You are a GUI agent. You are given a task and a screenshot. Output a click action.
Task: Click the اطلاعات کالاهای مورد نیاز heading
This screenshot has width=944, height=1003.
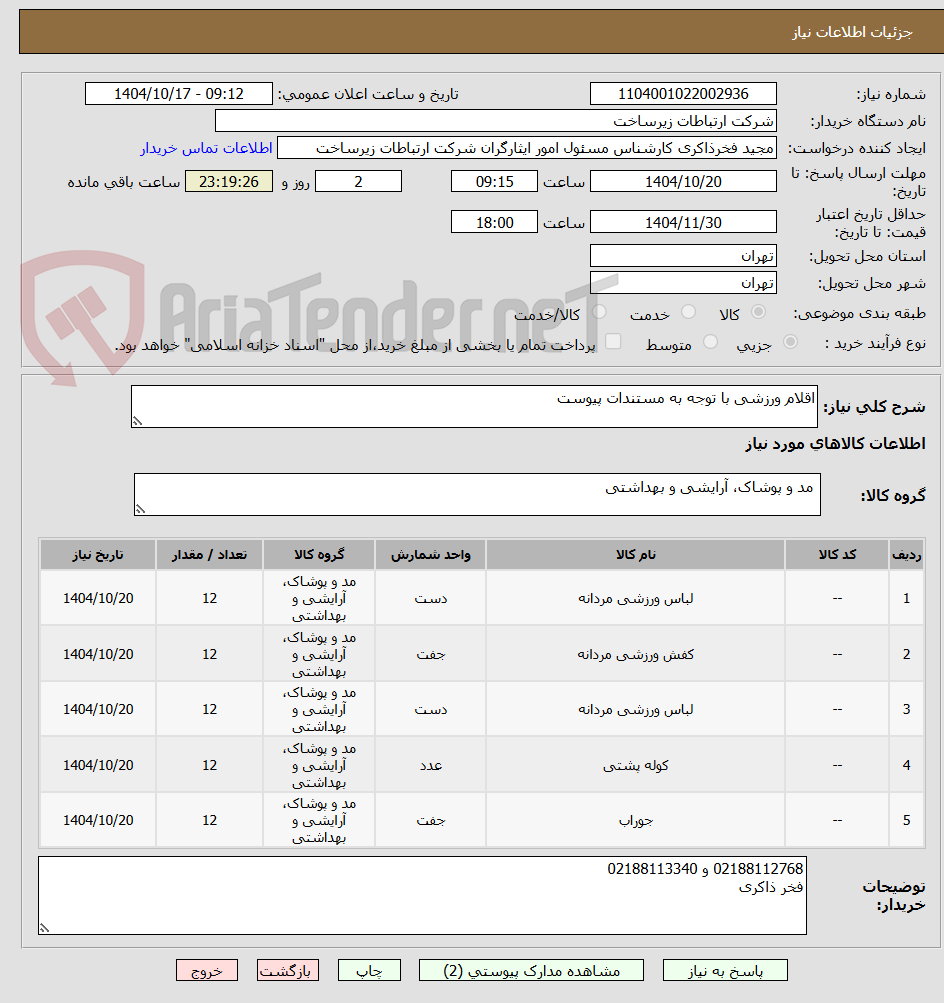(835, 443)
